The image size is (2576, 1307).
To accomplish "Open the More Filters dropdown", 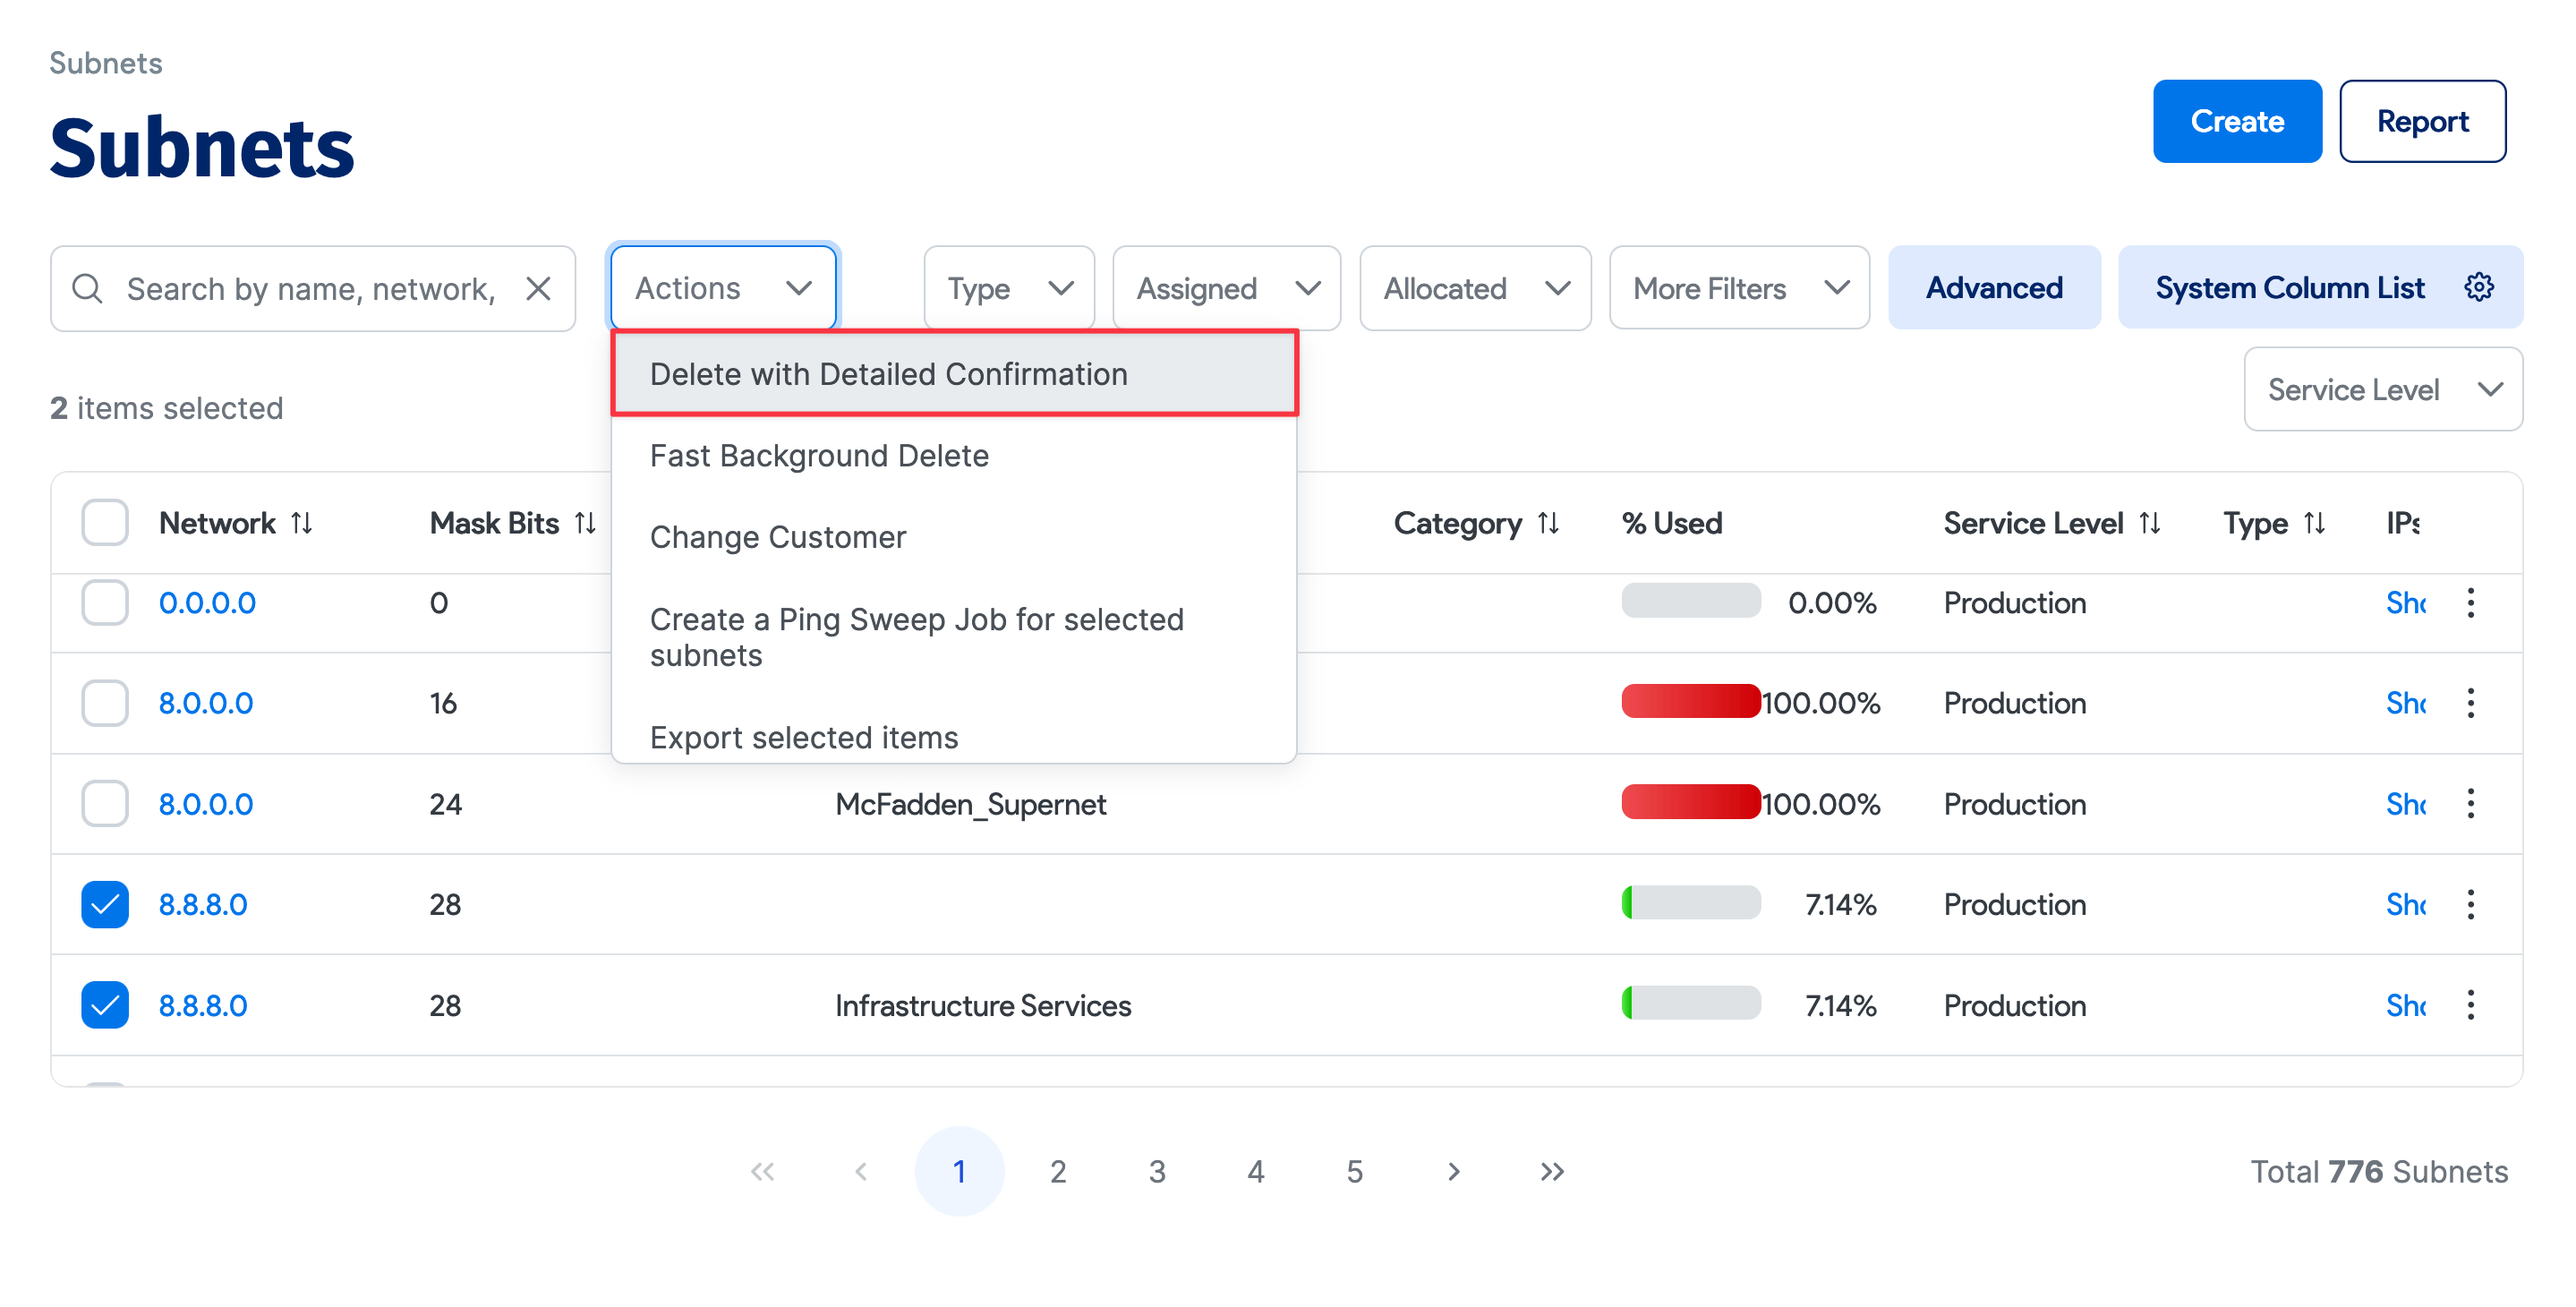I will tap(1738, 289).
